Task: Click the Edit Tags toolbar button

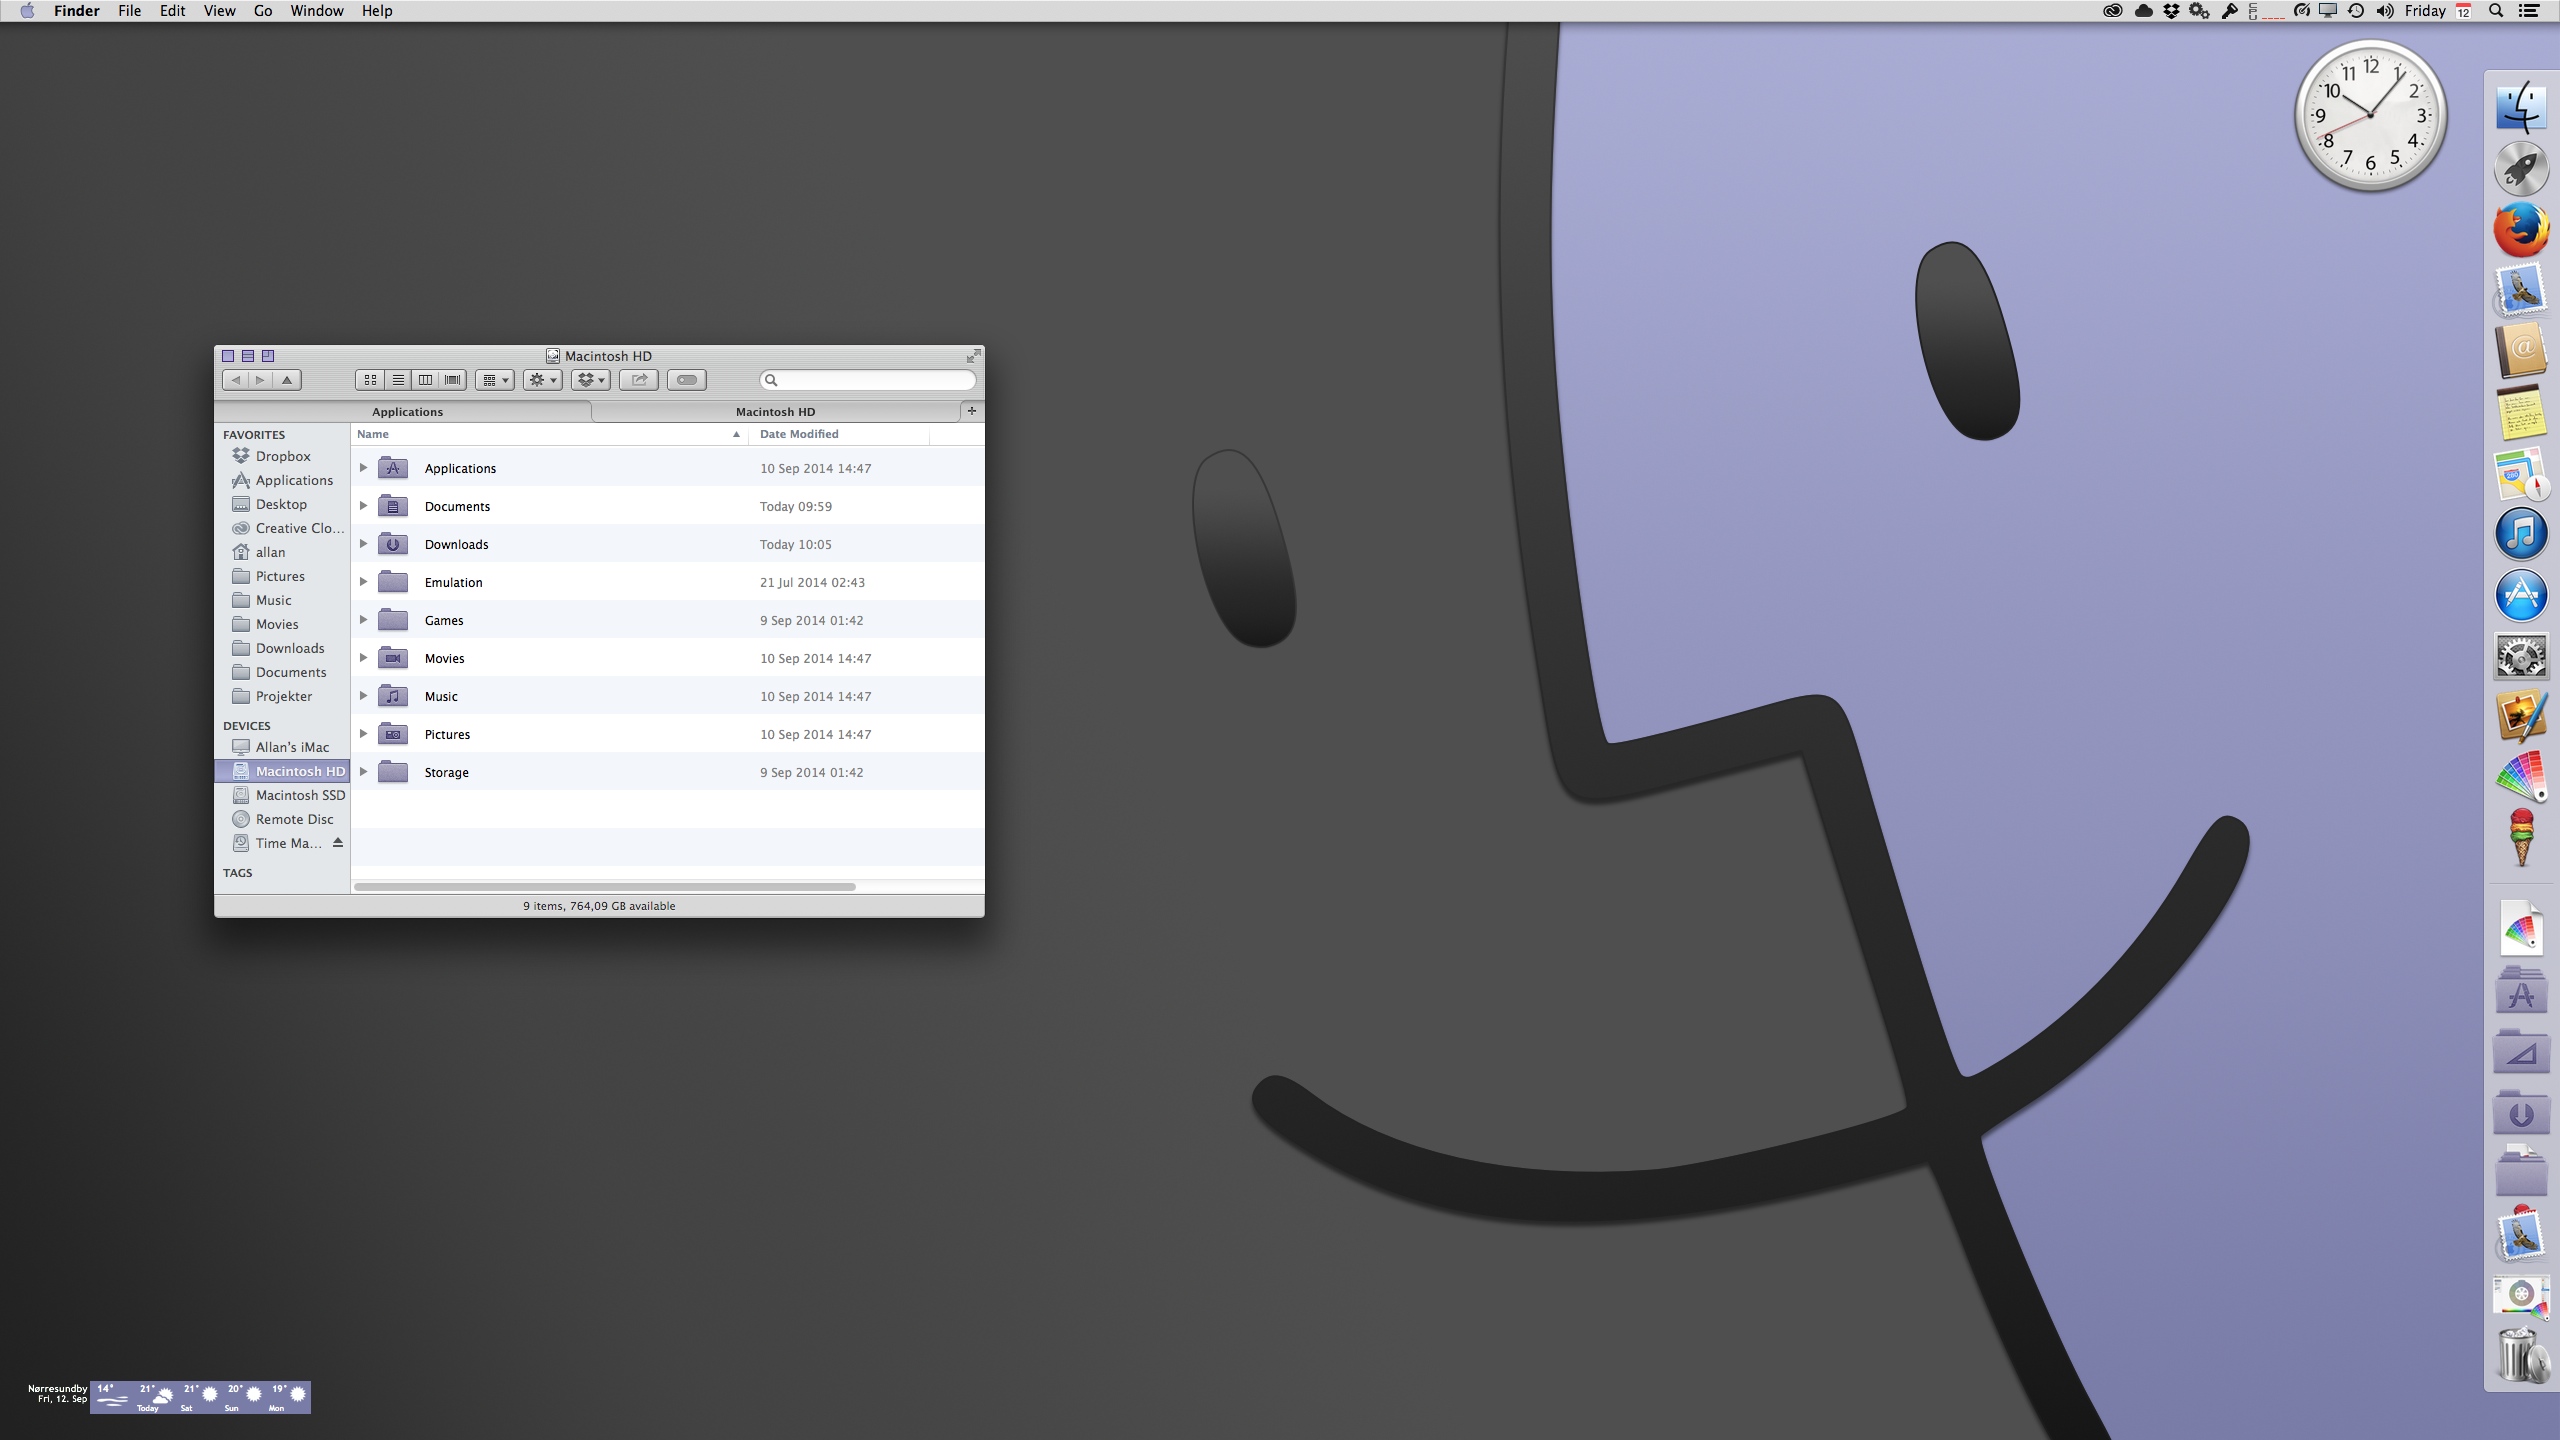Action: [x=687, y=380]
